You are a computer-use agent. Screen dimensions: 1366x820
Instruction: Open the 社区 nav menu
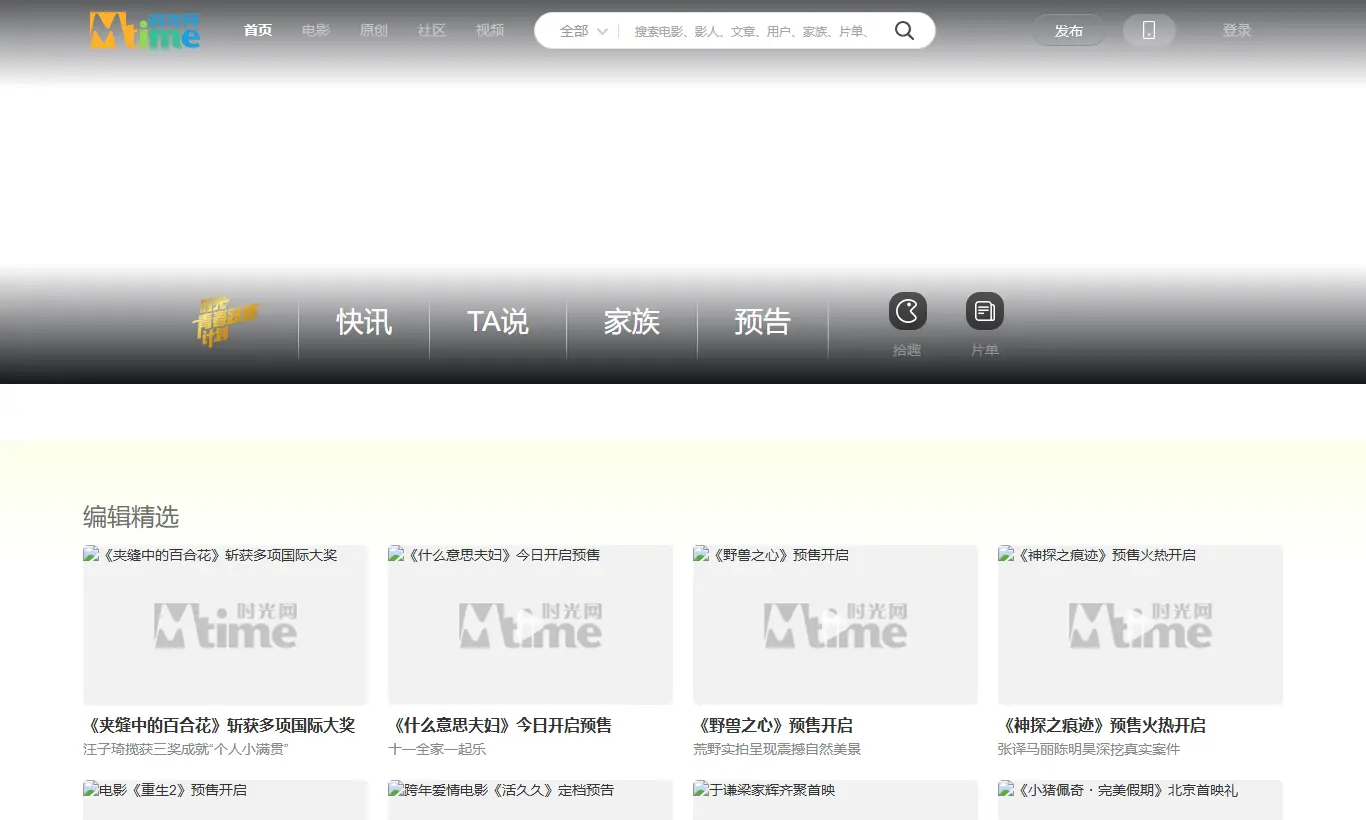(432, 31)
